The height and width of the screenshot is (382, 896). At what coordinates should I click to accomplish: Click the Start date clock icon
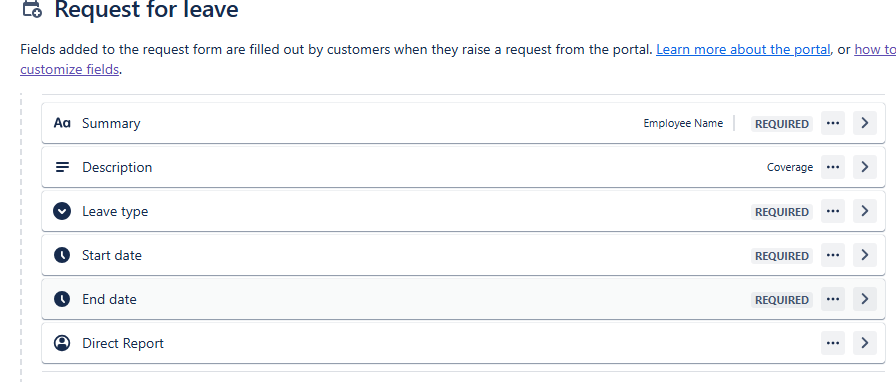click(62, 255)
